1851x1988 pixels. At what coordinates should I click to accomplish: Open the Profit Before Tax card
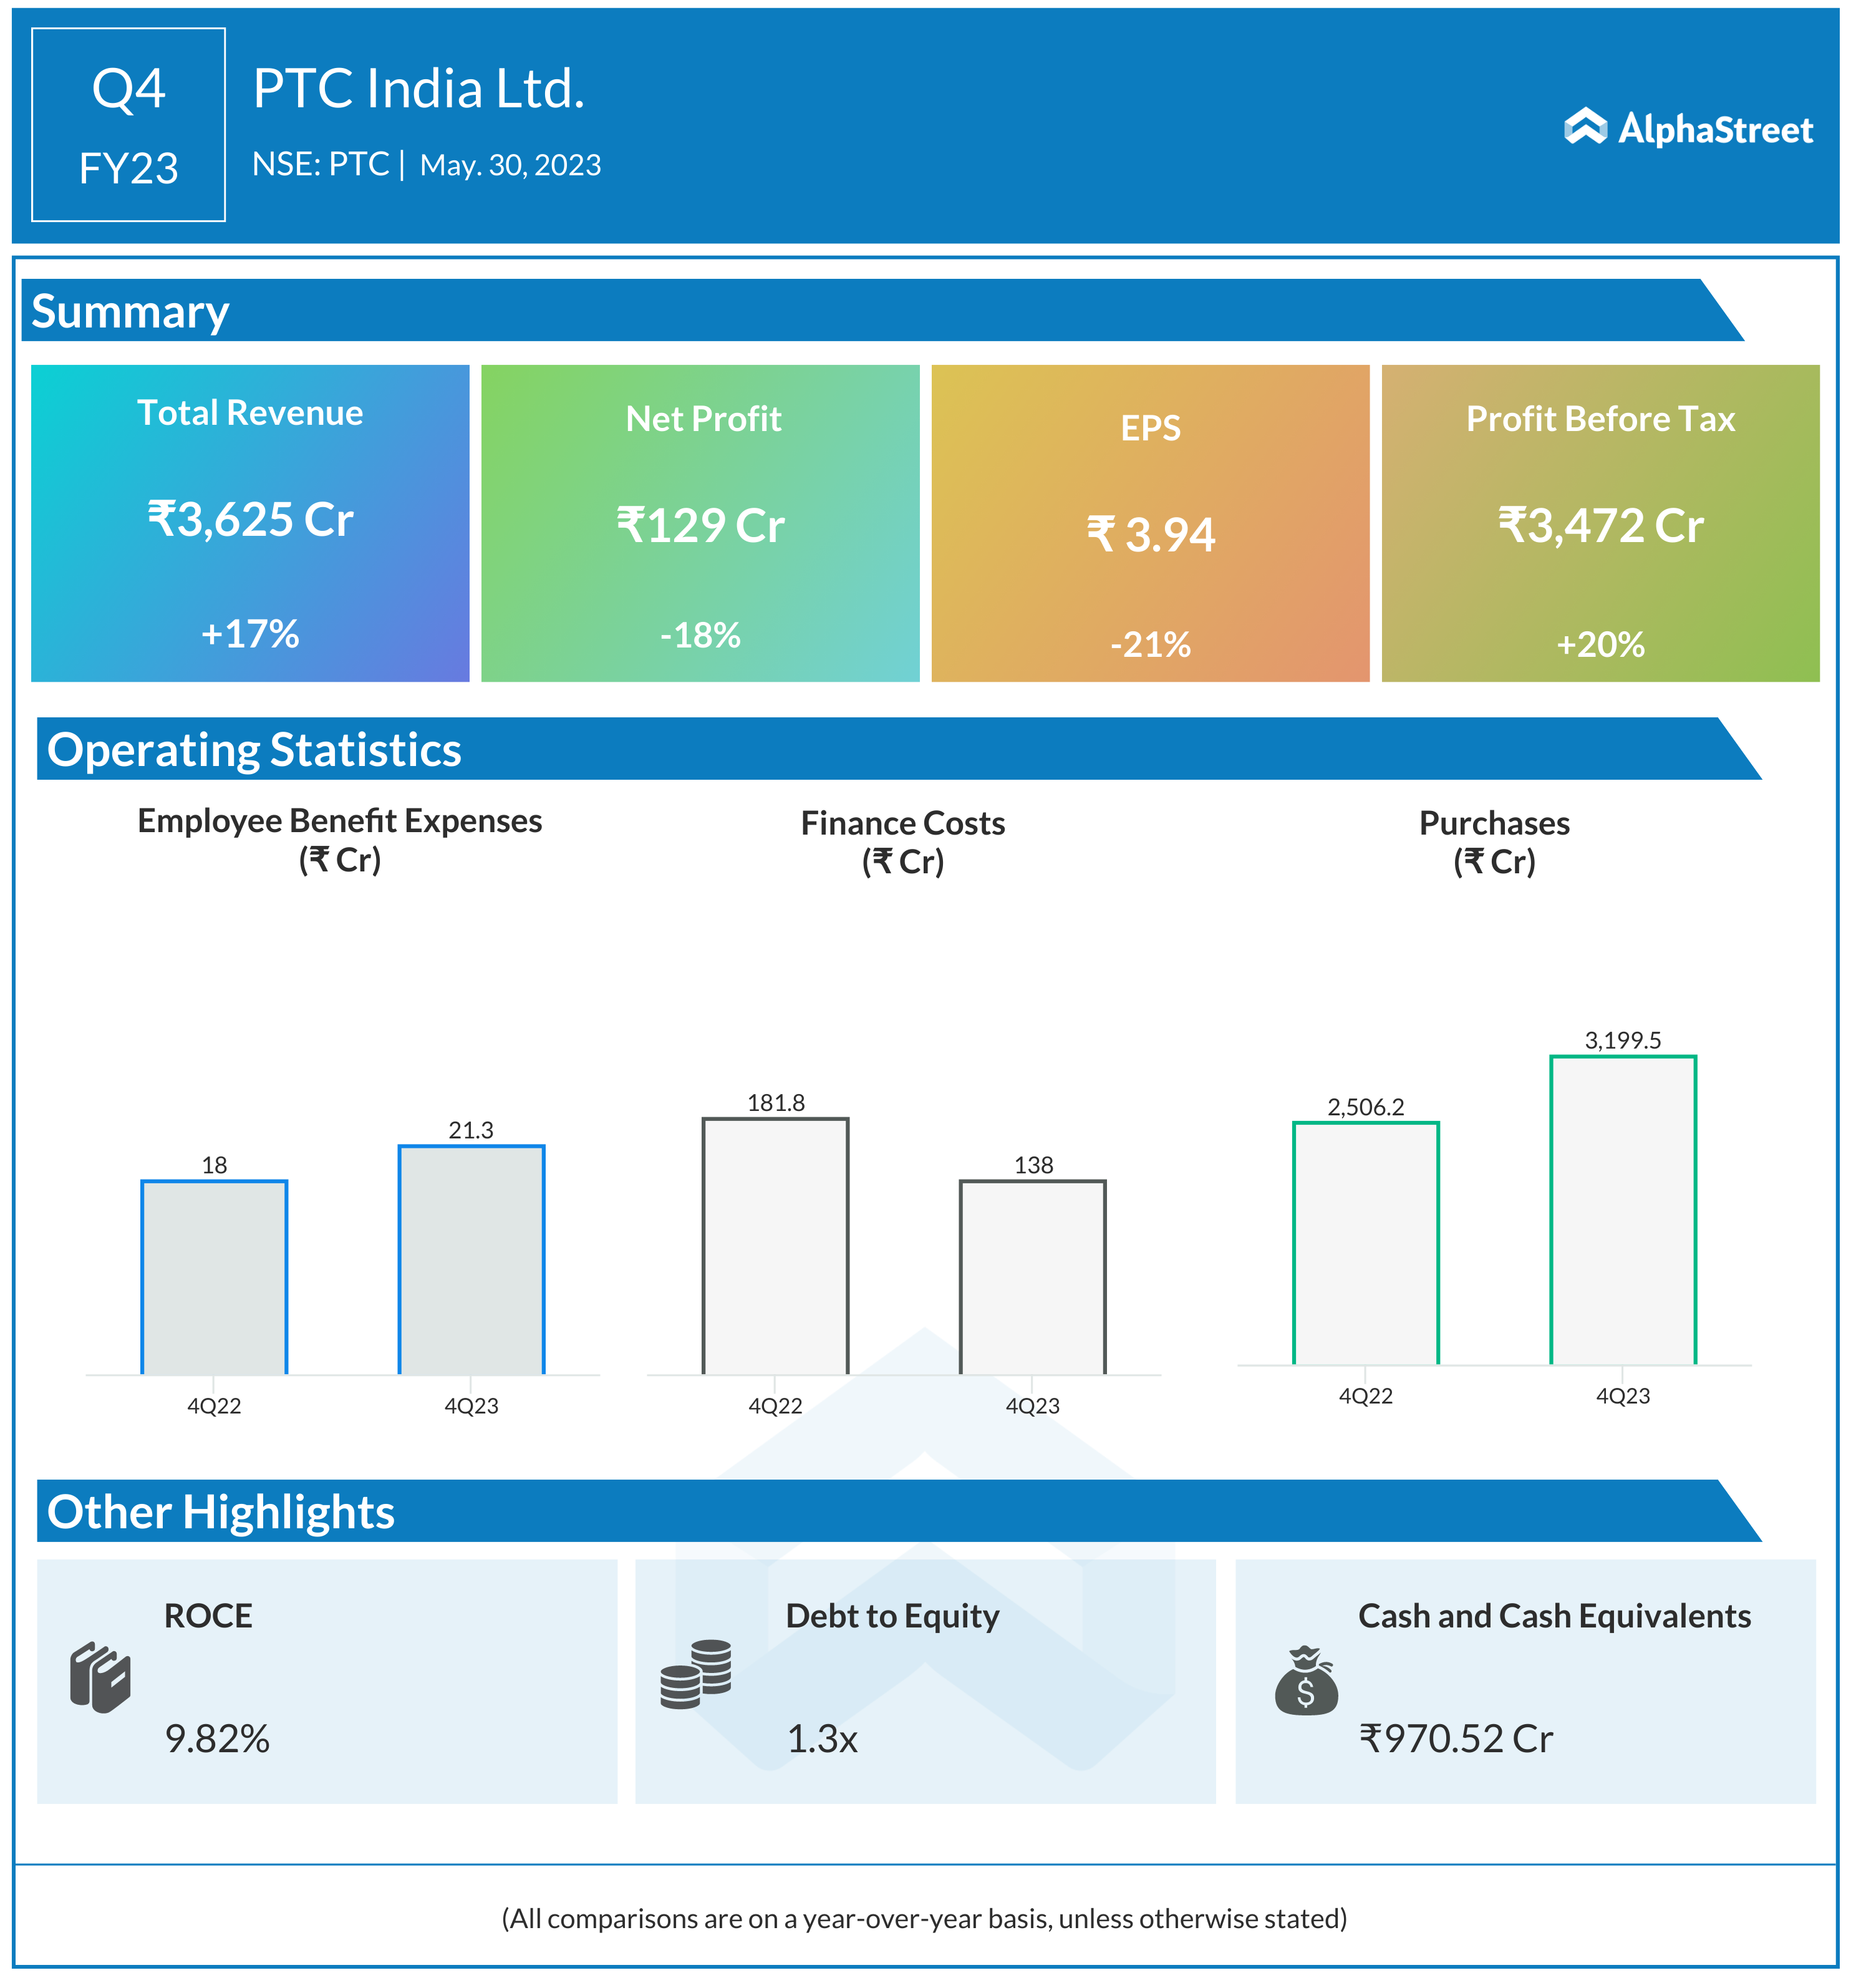1600,523
